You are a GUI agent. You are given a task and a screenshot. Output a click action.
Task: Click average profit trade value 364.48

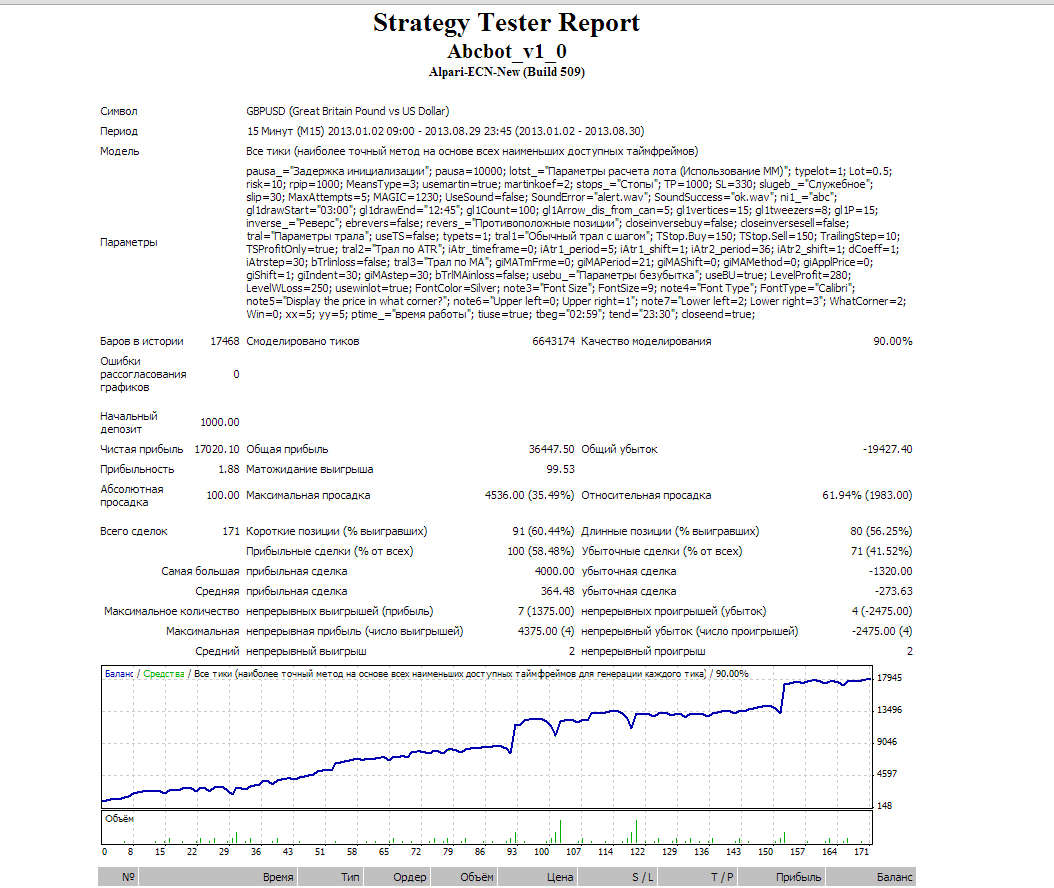(557, 592)
